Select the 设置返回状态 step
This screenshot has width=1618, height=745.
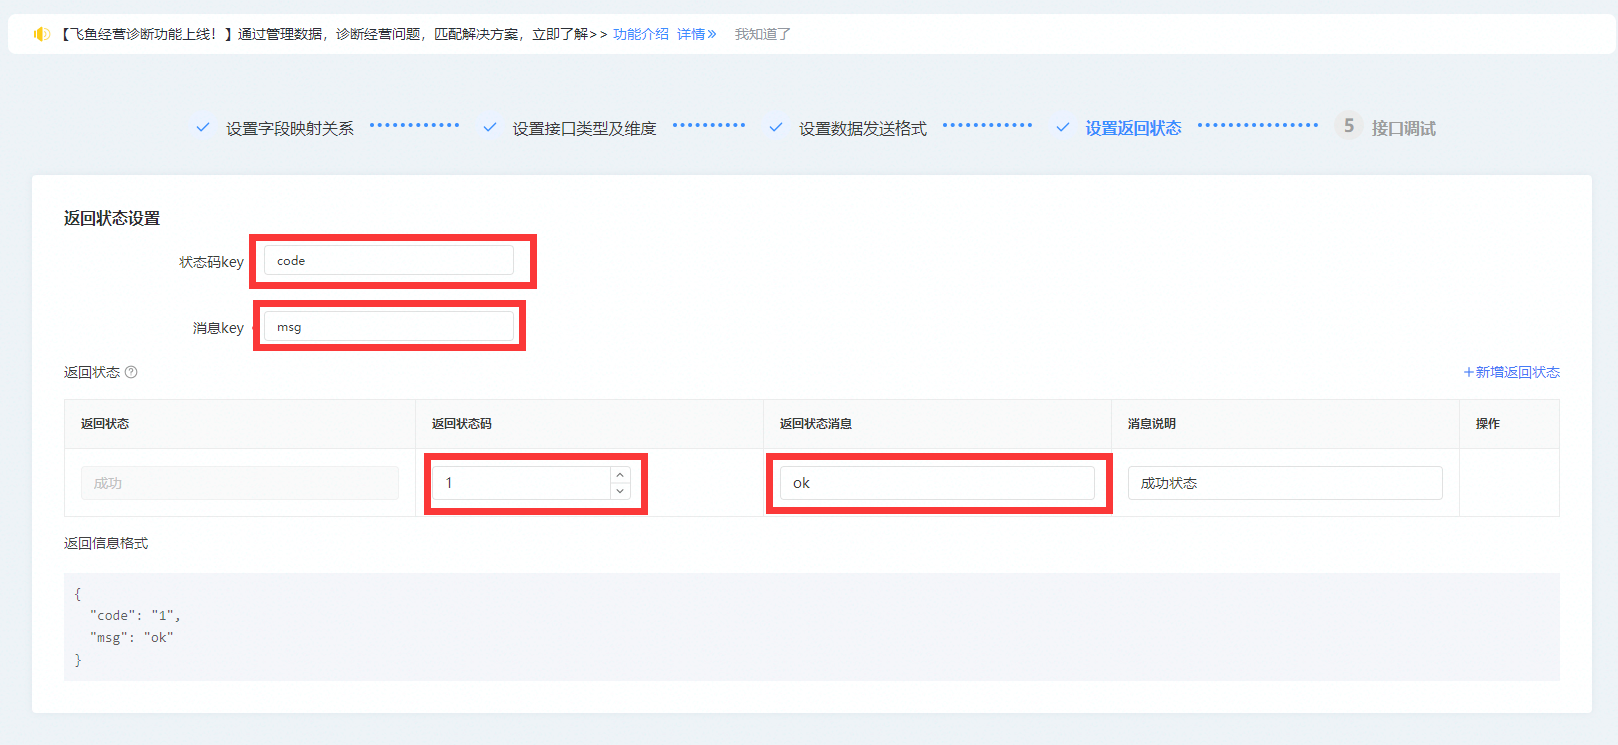pos(1133,128)
